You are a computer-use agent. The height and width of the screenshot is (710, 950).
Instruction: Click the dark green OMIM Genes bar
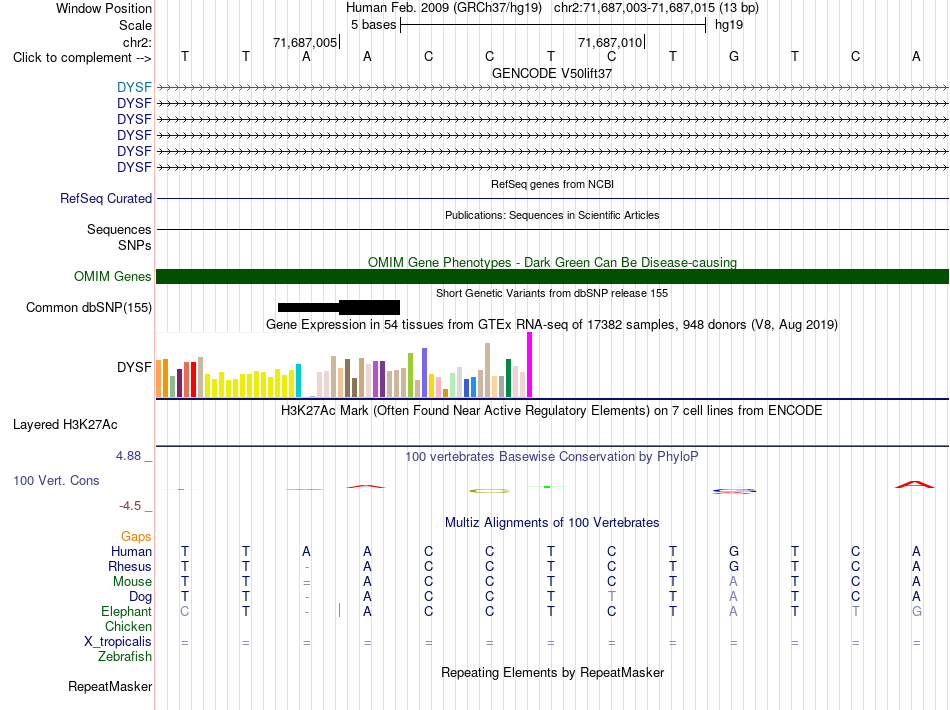552,276
